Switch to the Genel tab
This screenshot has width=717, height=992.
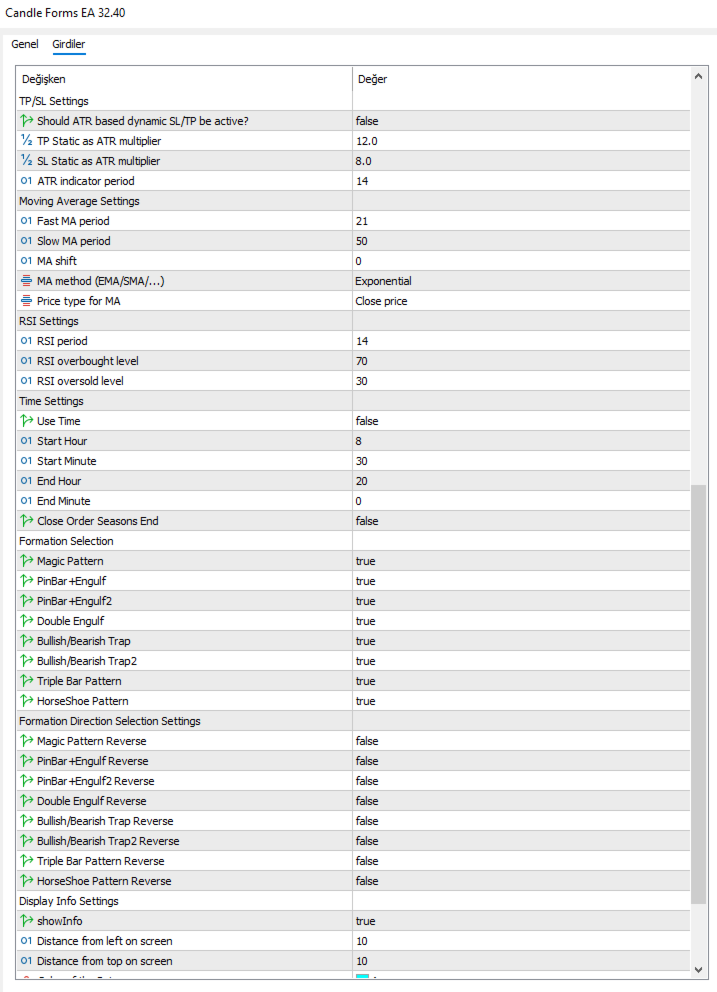tap(25, 45)
